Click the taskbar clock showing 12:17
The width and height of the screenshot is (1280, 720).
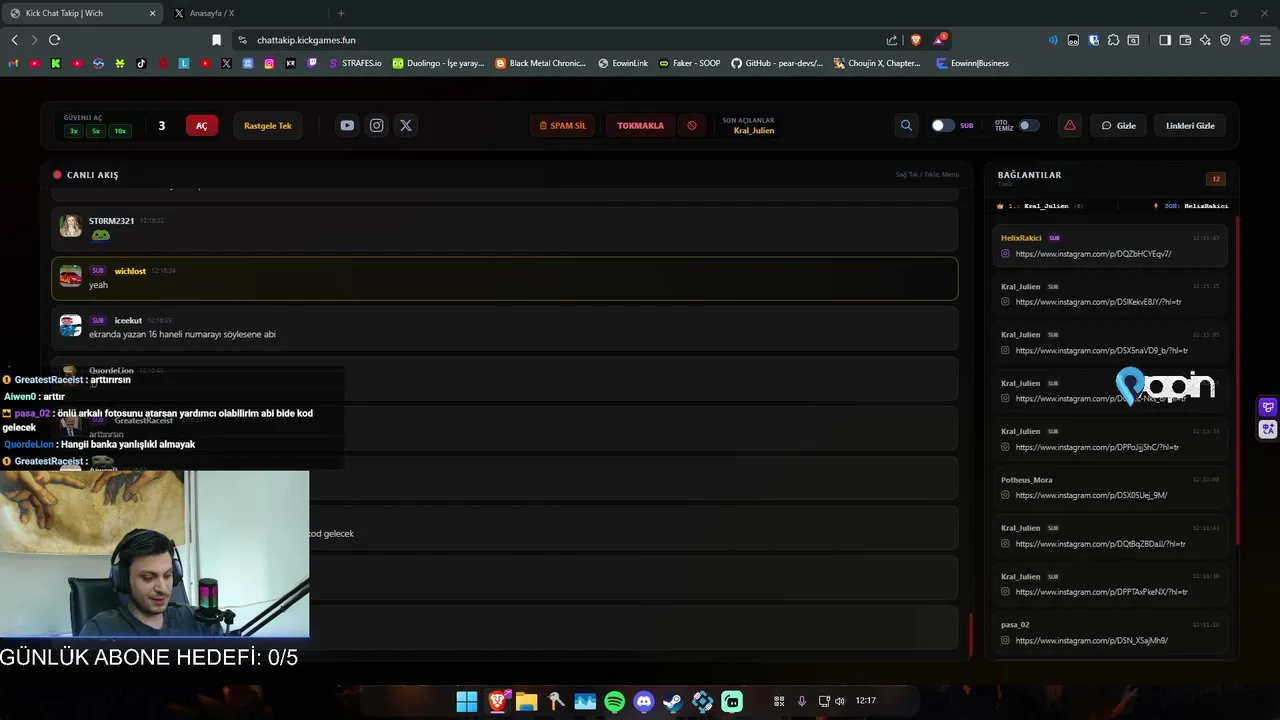866,701
